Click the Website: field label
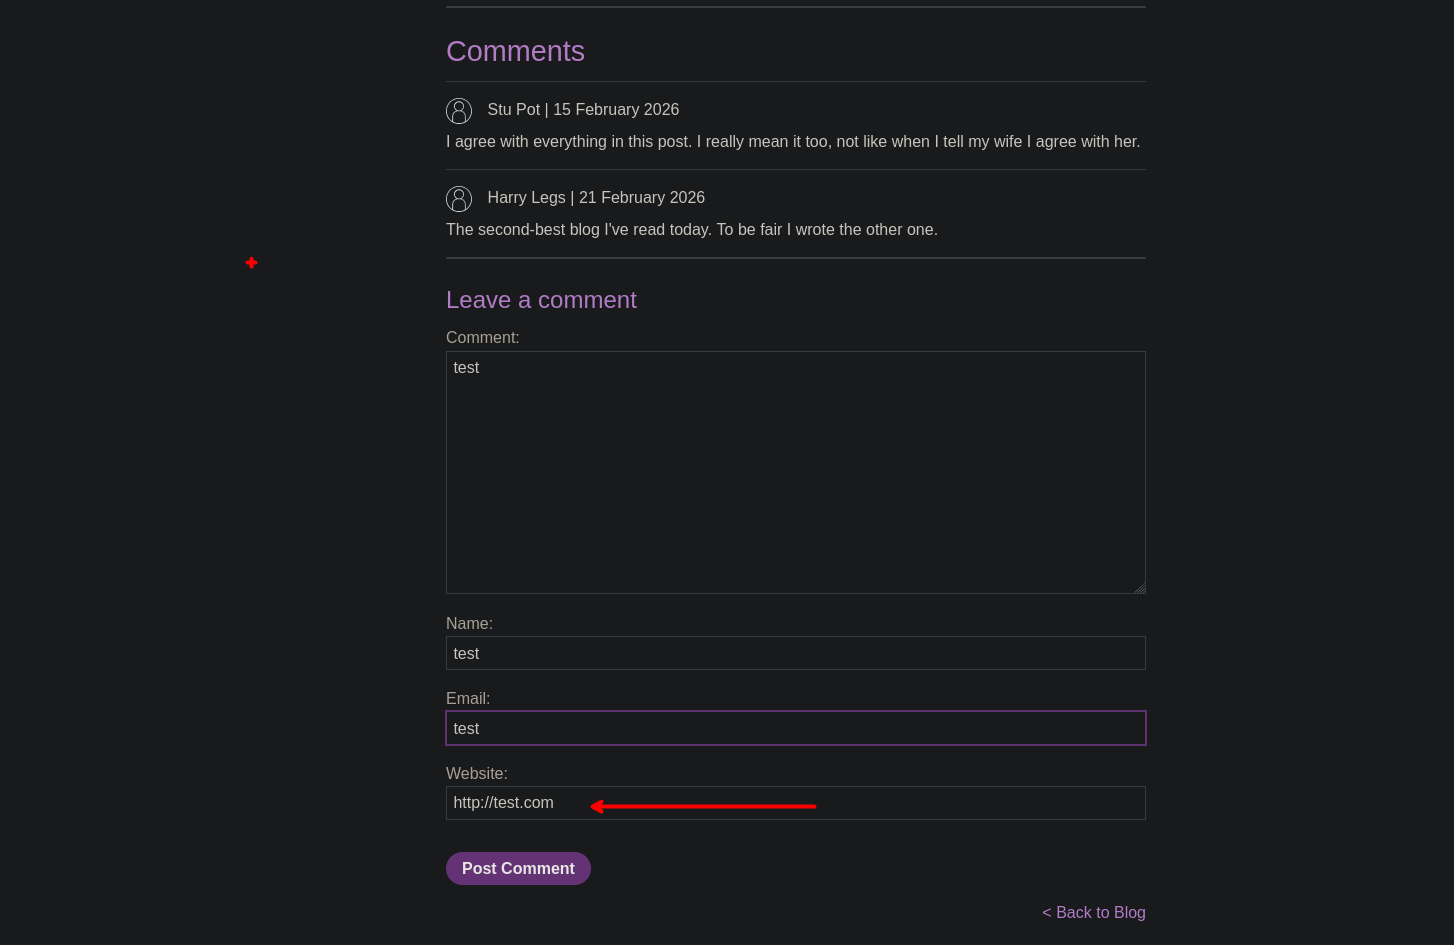1454x945 pixels. tap(477, 774)
